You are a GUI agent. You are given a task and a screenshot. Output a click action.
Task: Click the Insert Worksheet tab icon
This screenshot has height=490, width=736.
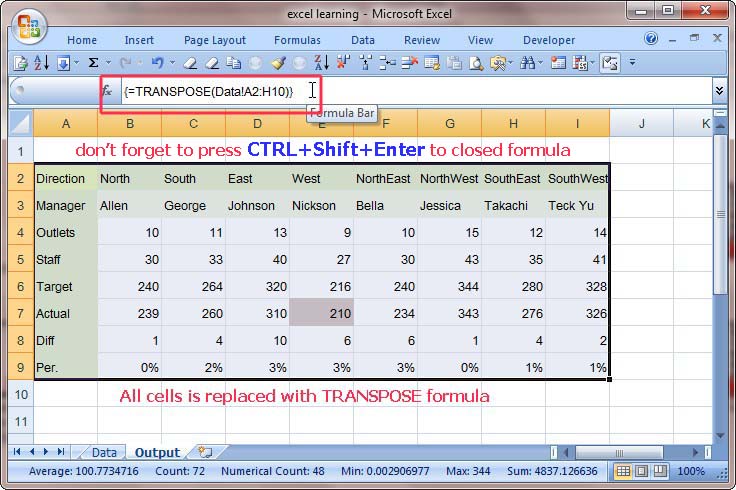pyautogui.click(x=205, y=452)
